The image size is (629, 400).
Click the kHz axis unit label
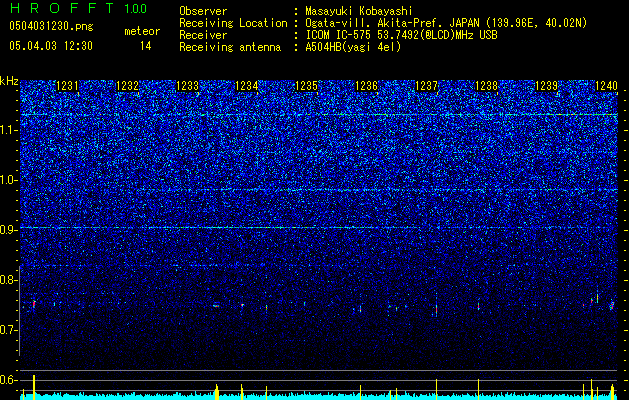[9, 81]
